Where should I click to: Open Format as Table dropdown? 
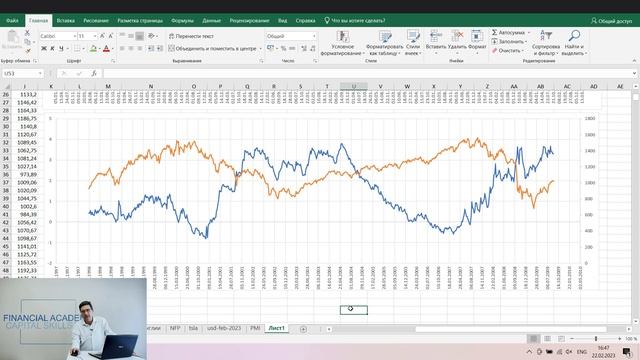coord(384,43)
